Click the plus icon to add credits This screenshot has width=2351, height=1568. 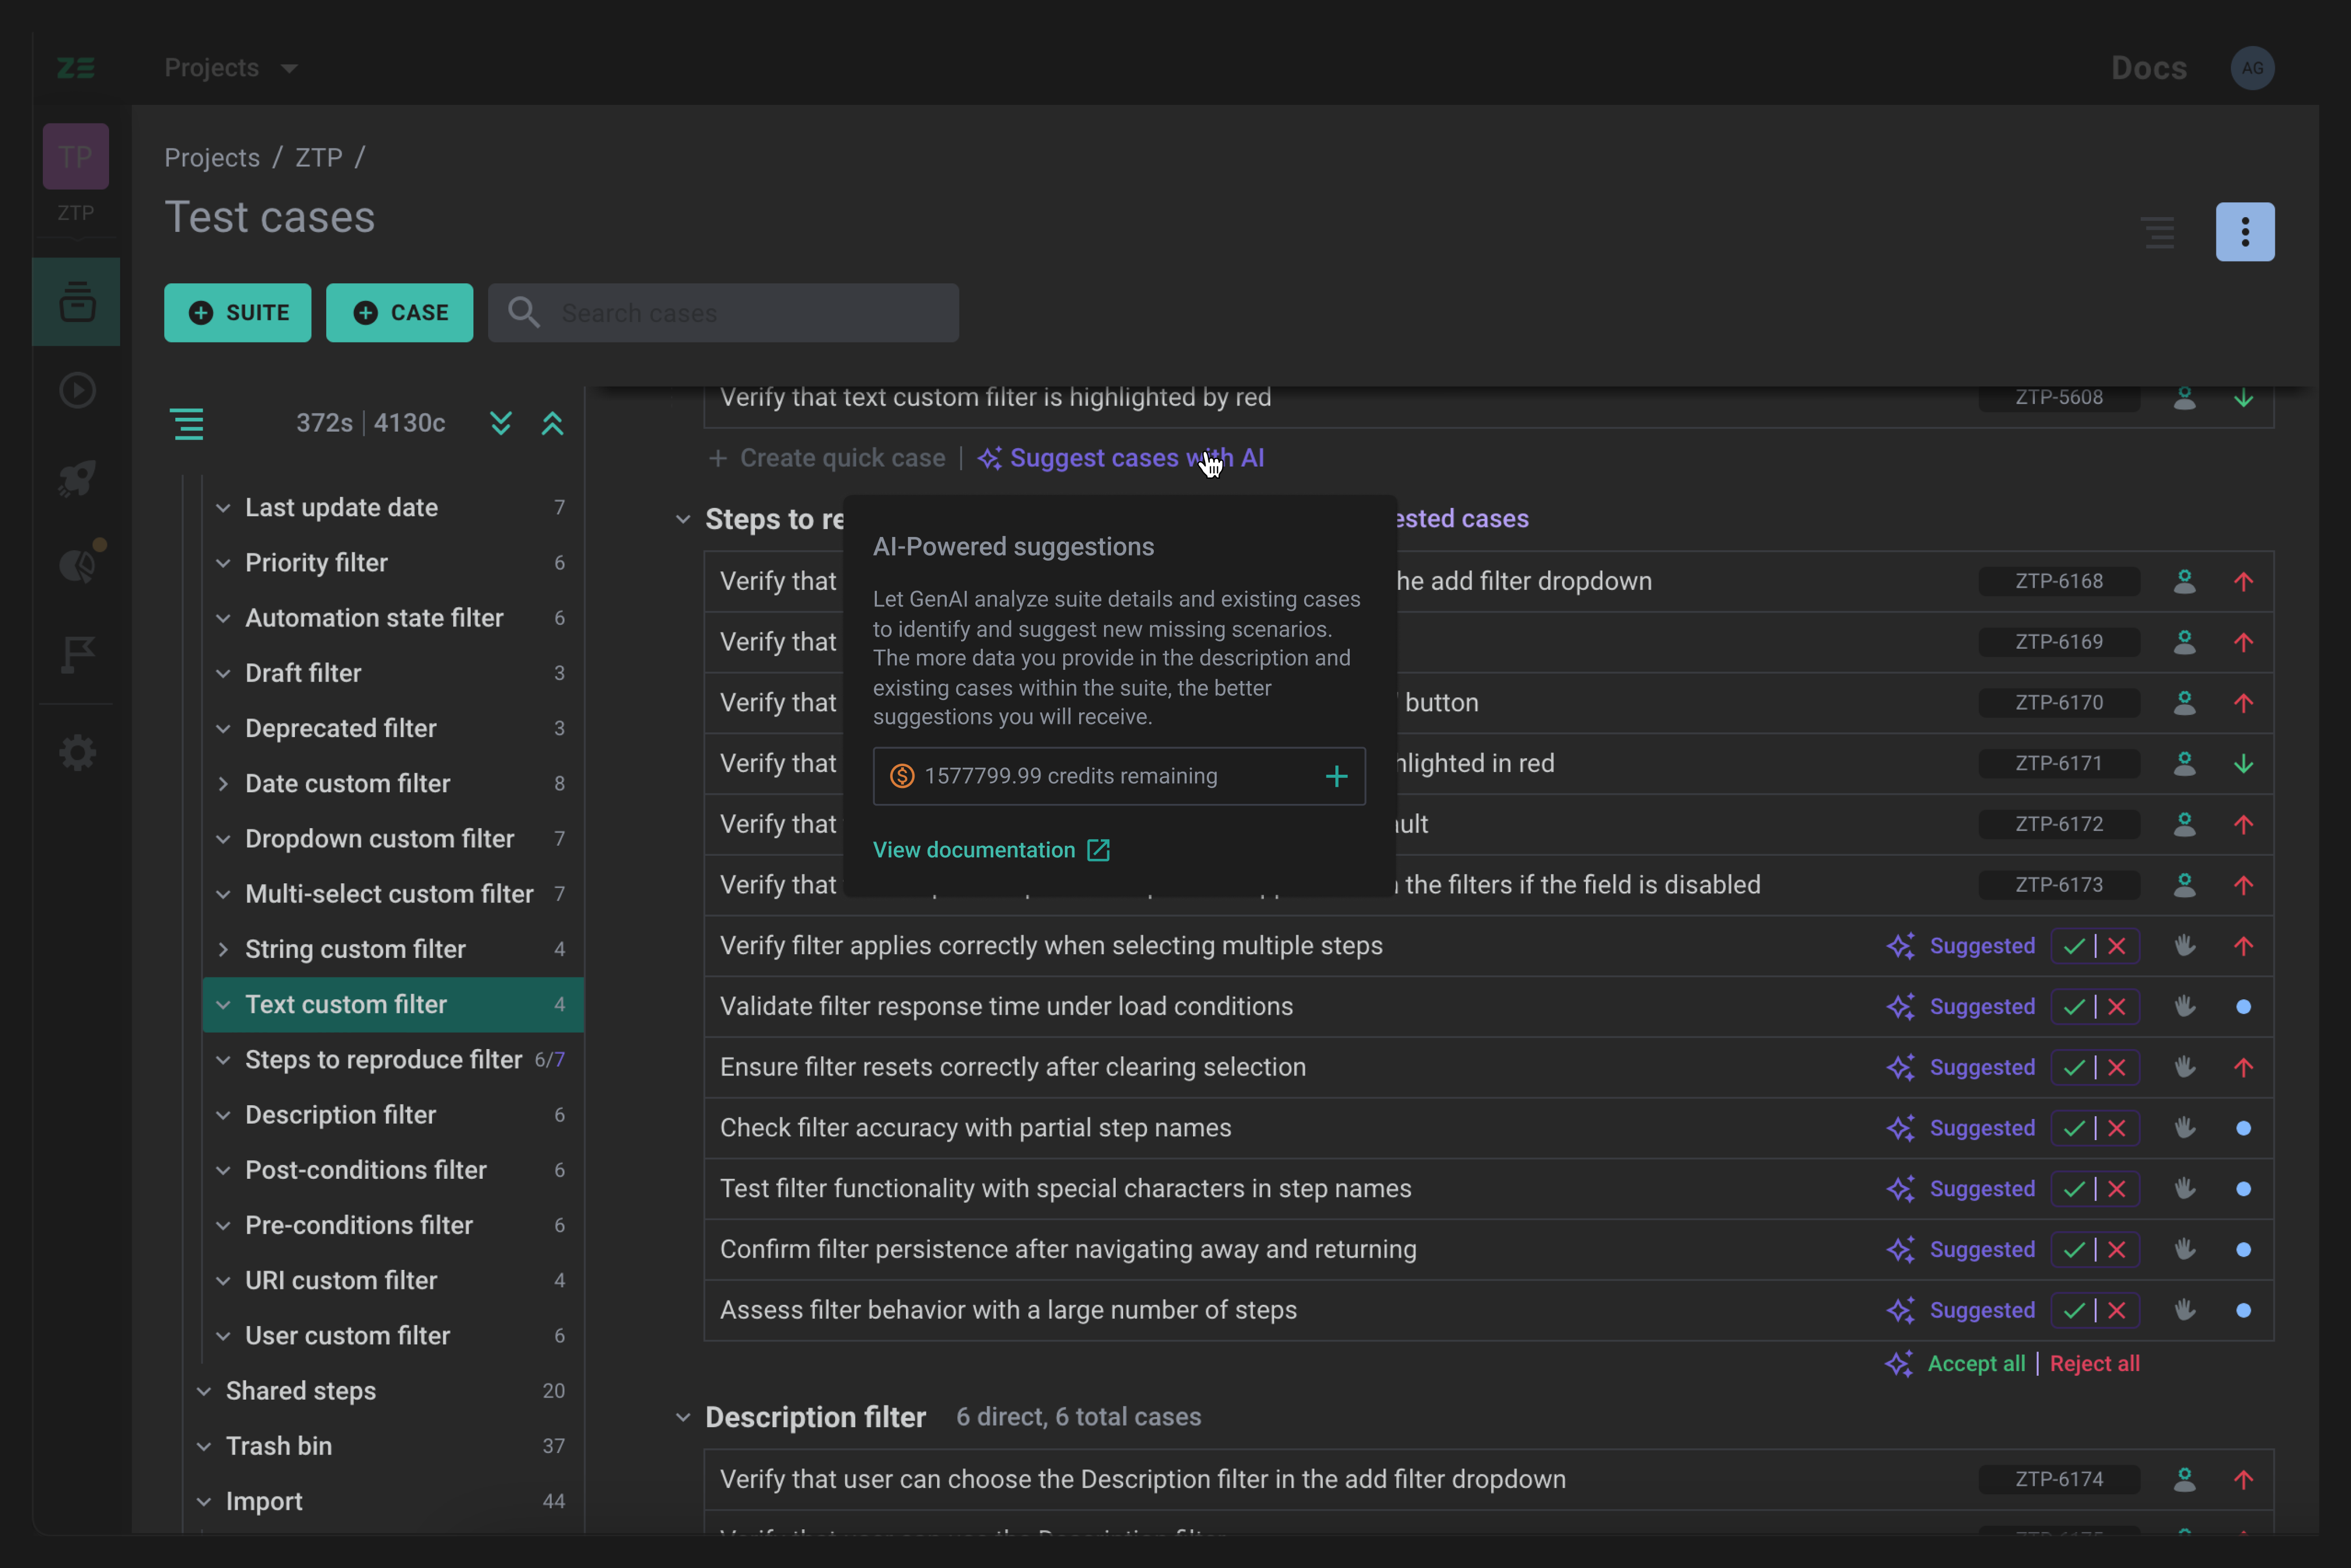pyautogui.click(x=1336, y=776)
